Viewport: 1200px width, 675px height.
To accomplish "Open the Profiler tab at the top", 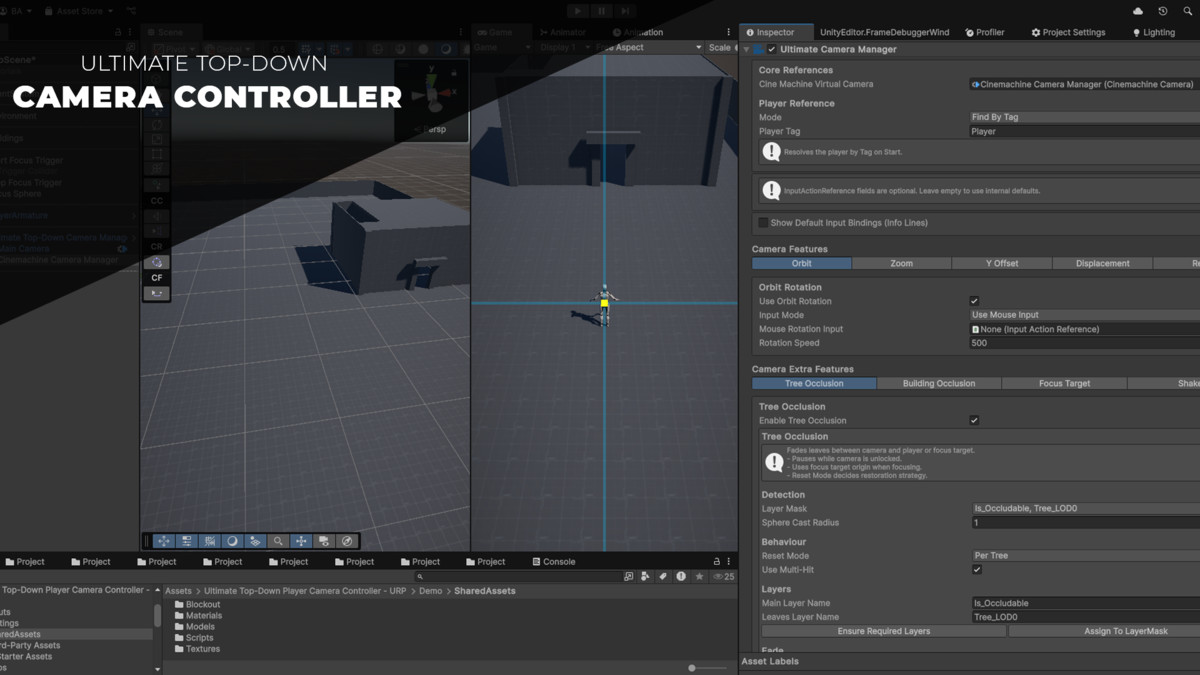I will click(x=986, y=31).
